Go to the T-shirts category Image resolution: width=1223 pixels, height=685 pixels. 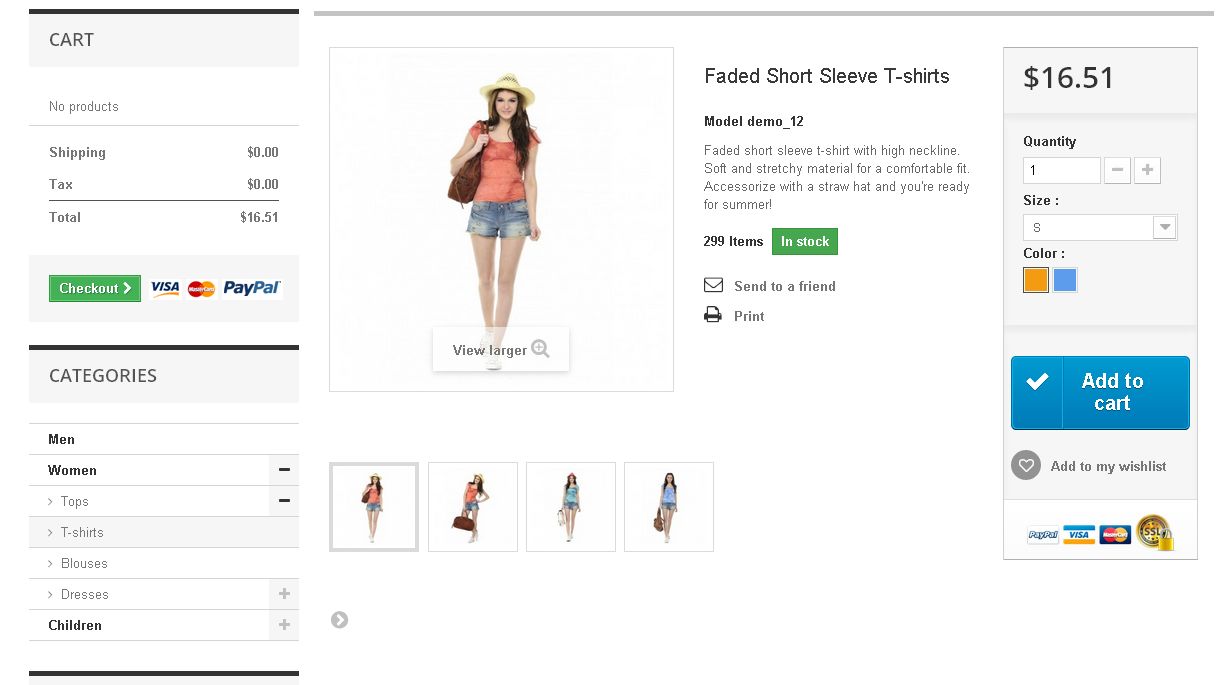[82, 532]
